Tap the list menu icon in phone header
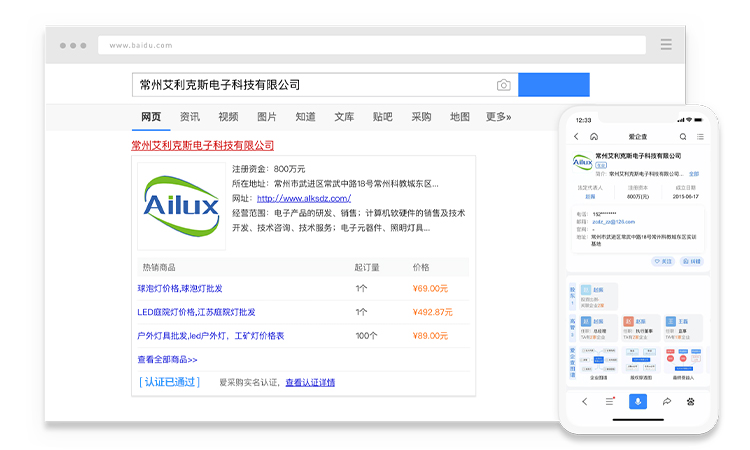The height and width of the screenshot is (450, 750). 700,136
